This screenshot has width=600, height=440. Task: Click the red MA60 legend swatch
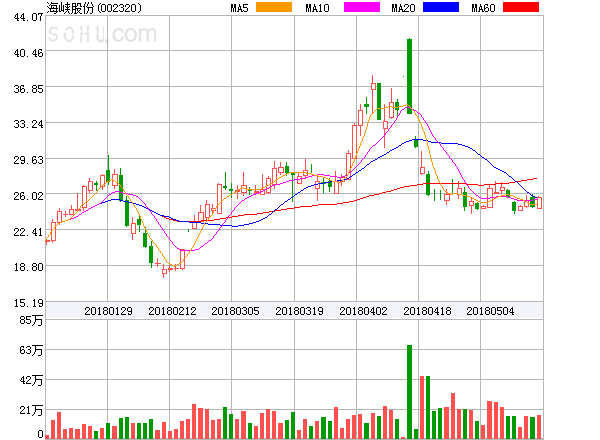[x=521, y=7]
